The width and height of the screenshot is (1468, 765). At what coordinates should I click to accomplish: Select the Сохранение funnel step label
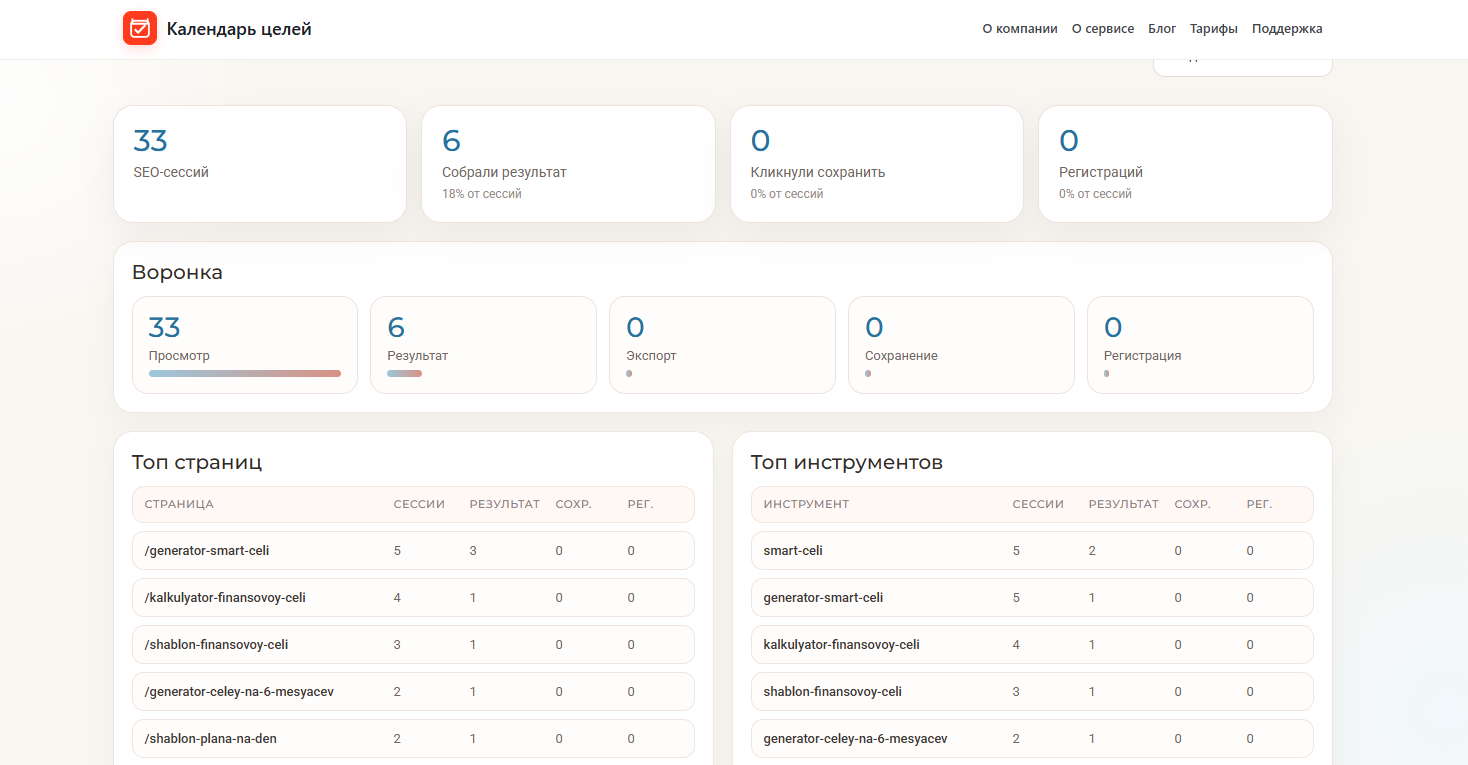[x=901, y=356]
